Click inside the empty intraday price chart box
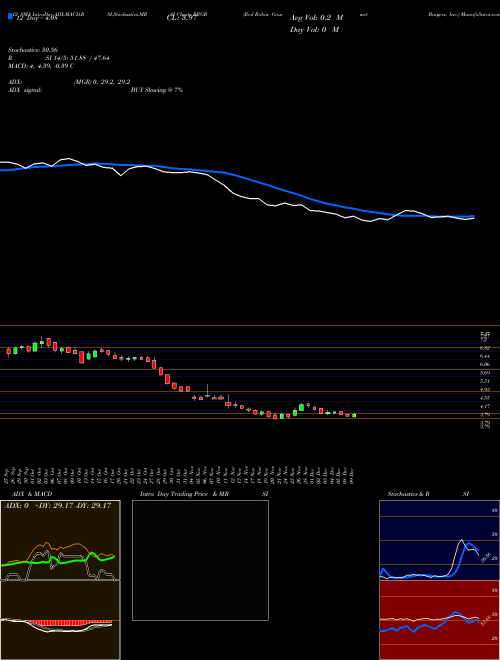This screenshot has width=500, height=660. (200, 560)
